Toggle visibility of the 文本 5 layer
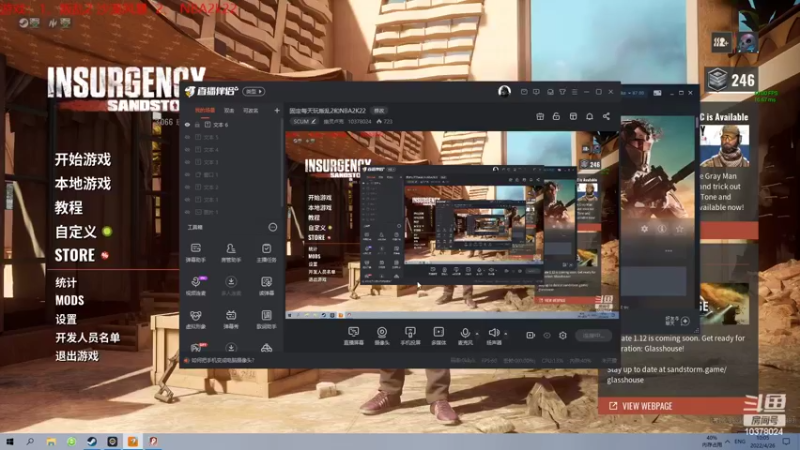The width and height of the screenshot is (800, 450). tap(187, 137)
